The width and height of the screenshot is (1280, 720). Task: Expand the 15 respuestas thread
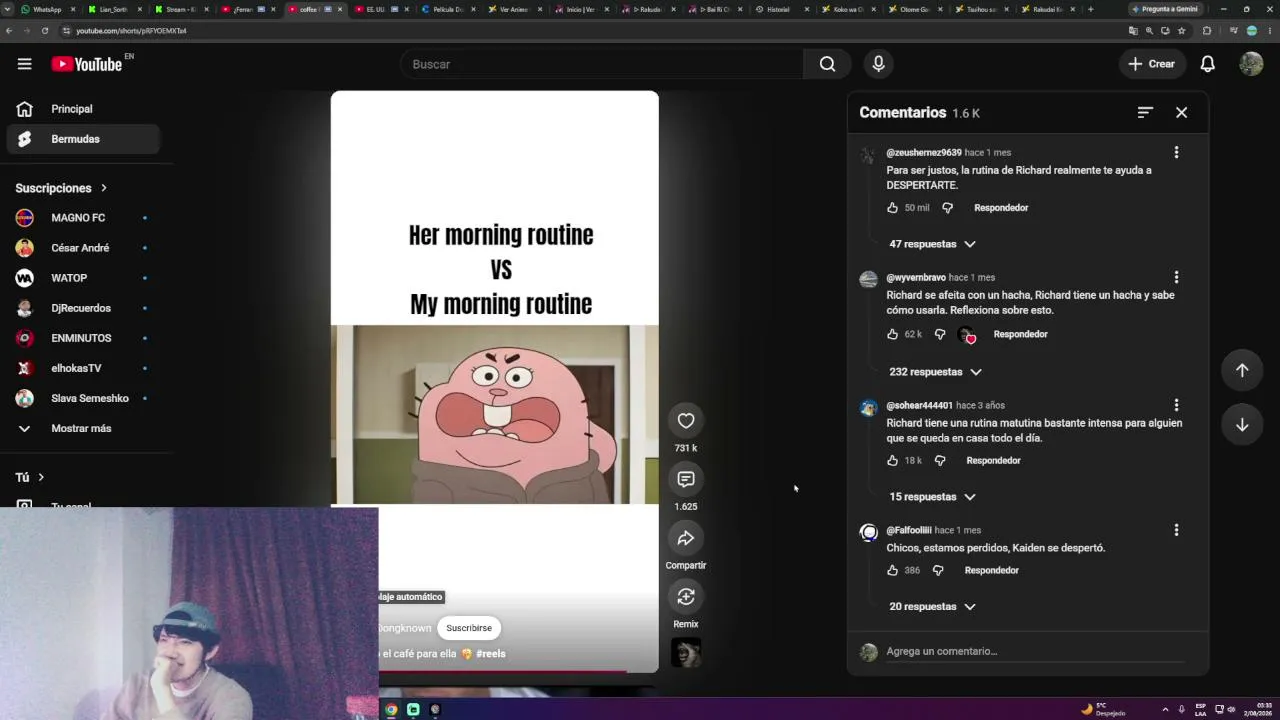[x=932, y=497]
